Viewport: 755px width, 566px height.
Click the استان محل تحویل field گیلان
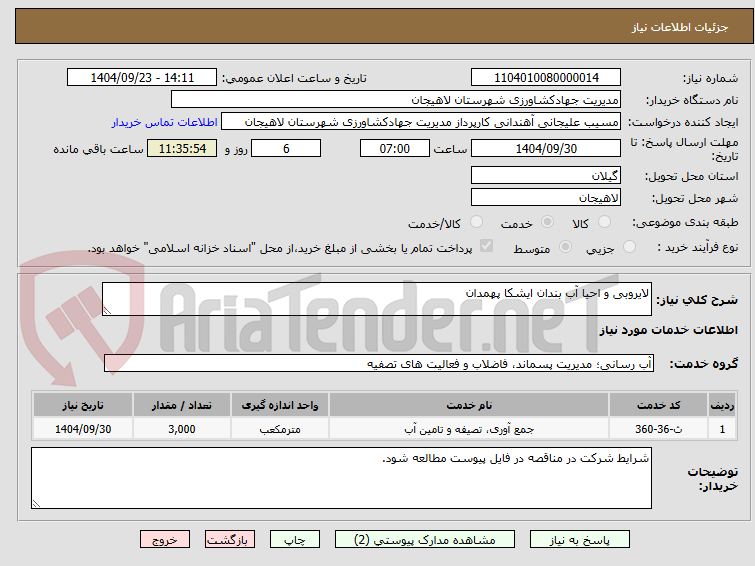546,175
